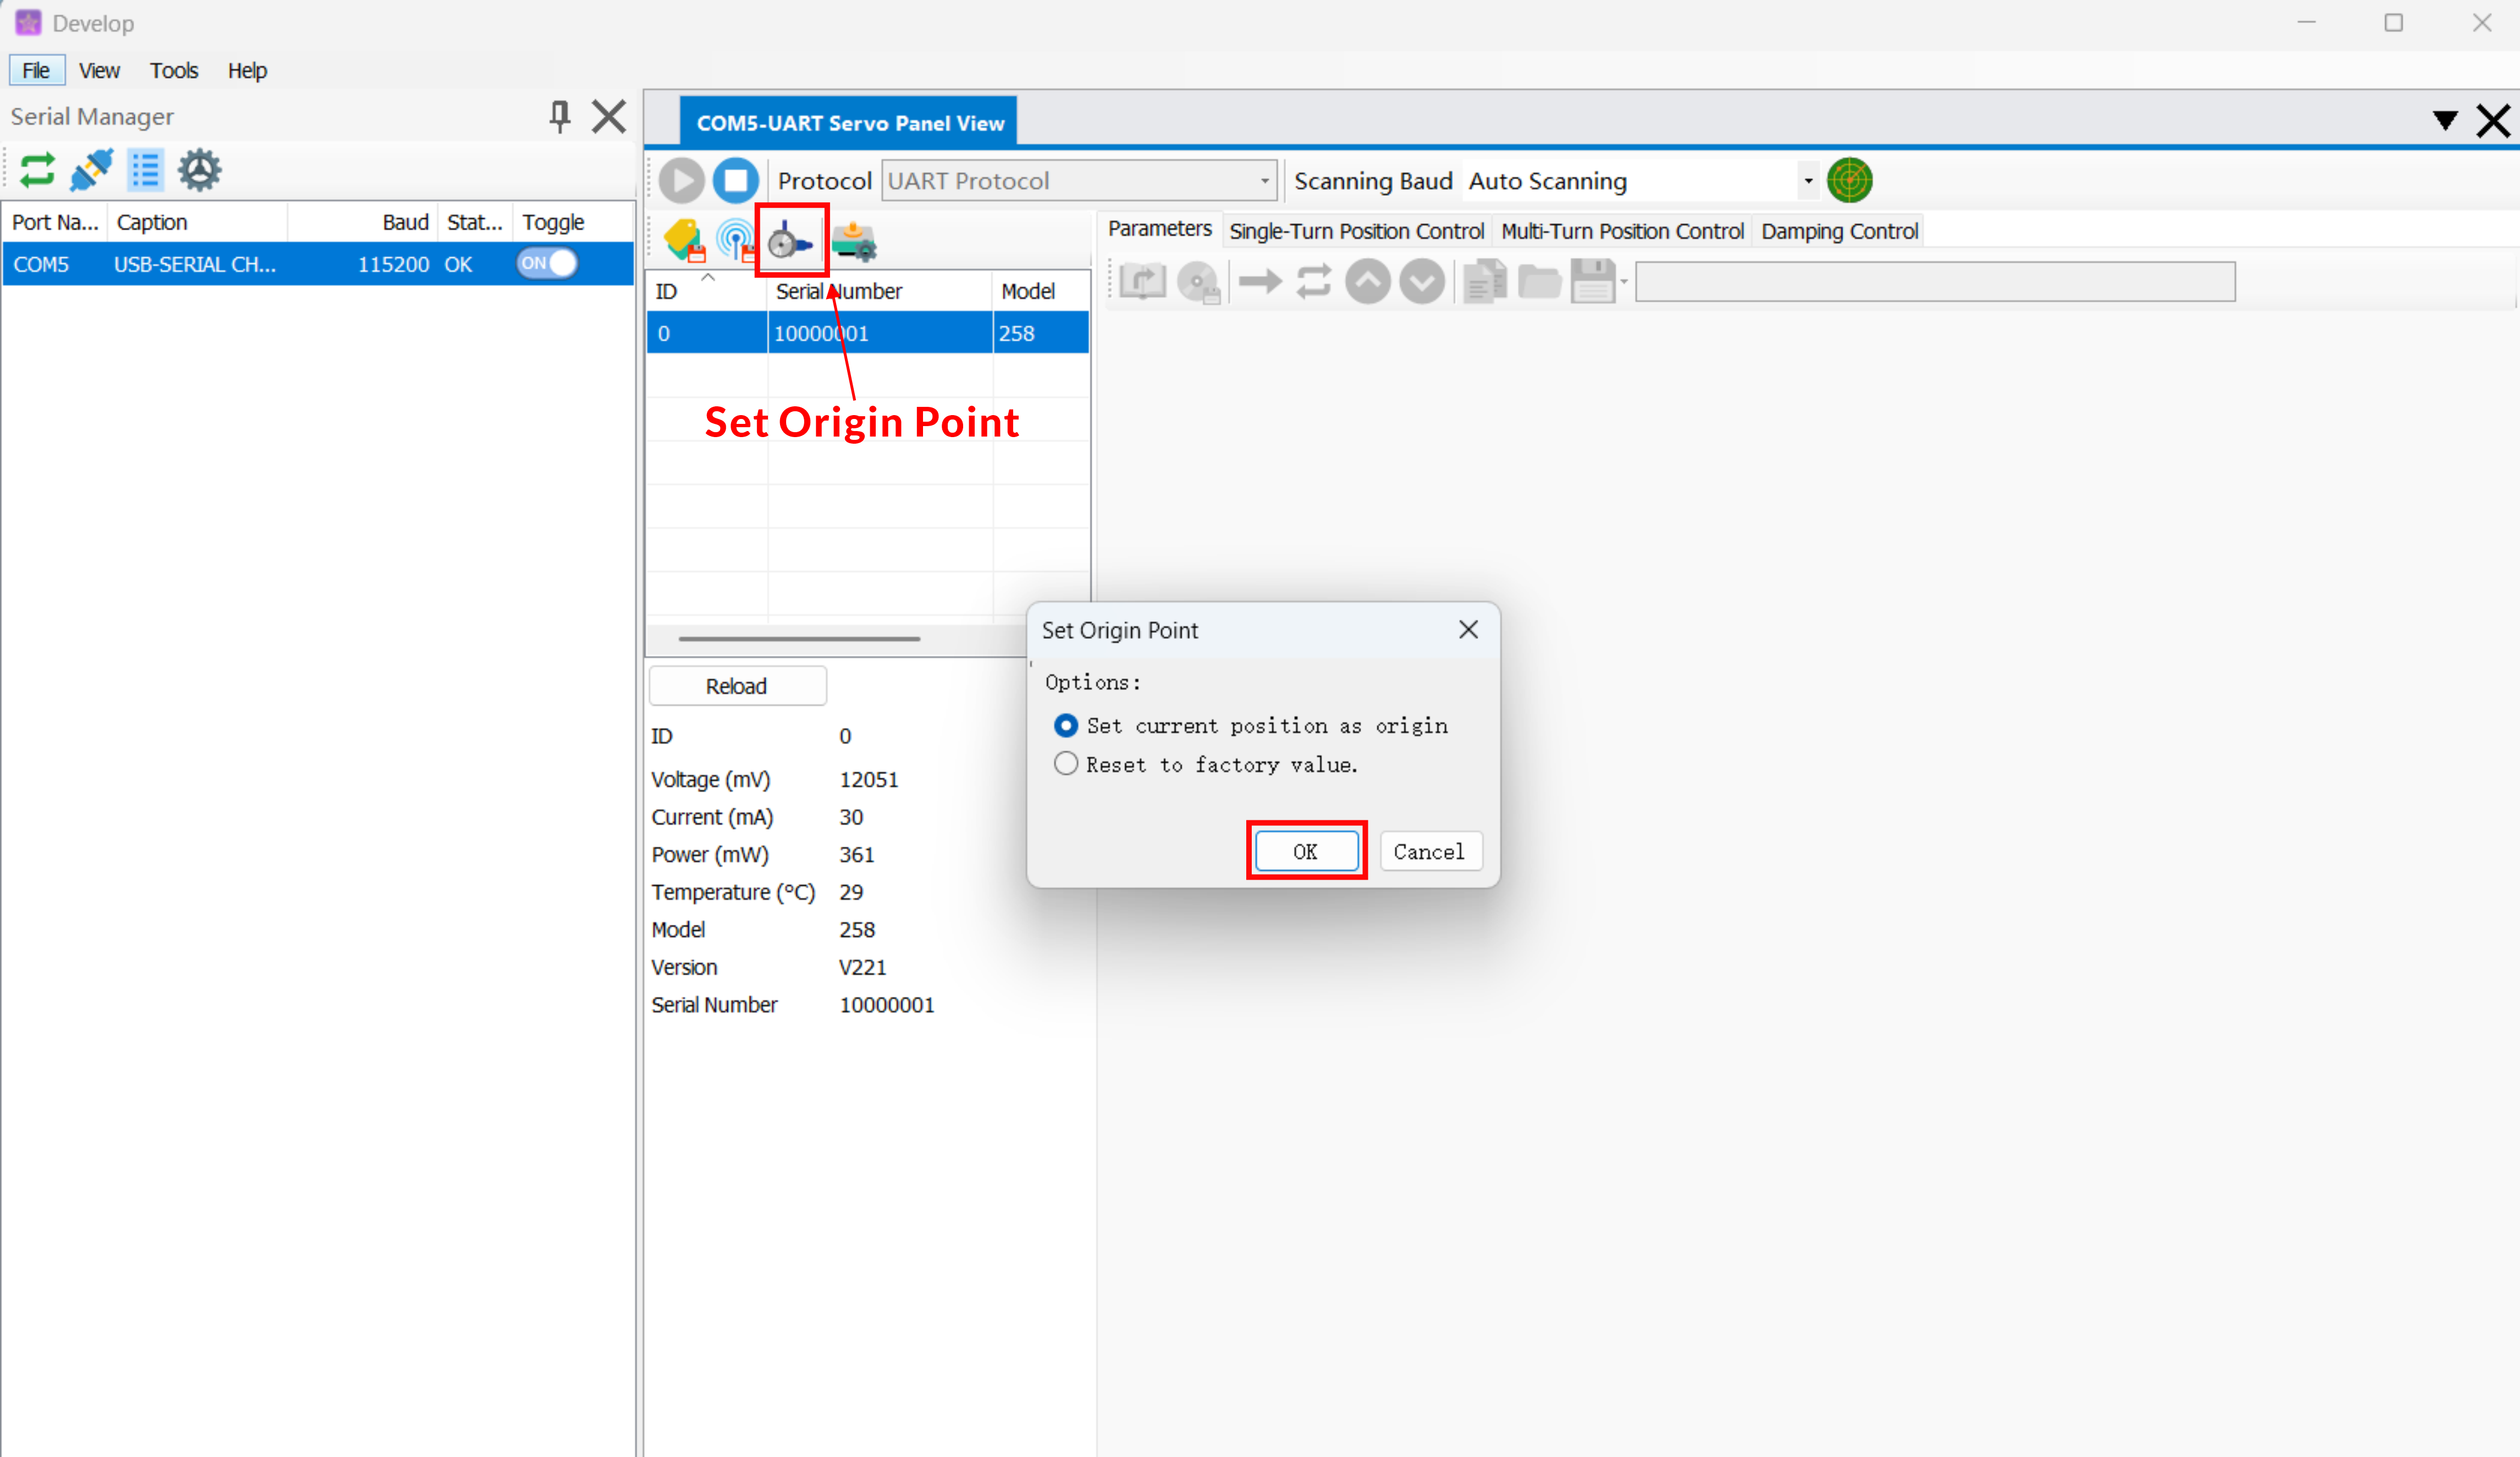This screenshot has height=1457, width=2520.
Task: Select 'Reset to factory value' option
Action: [x=1066, y=764]
